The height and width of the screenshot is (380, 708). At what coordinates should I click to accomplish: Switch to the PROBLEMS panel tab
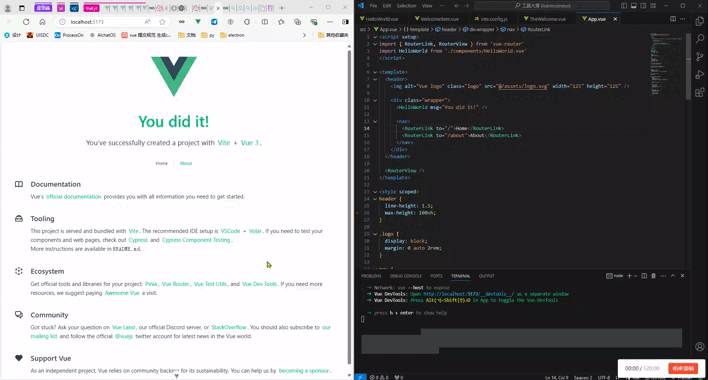point(371,276)
